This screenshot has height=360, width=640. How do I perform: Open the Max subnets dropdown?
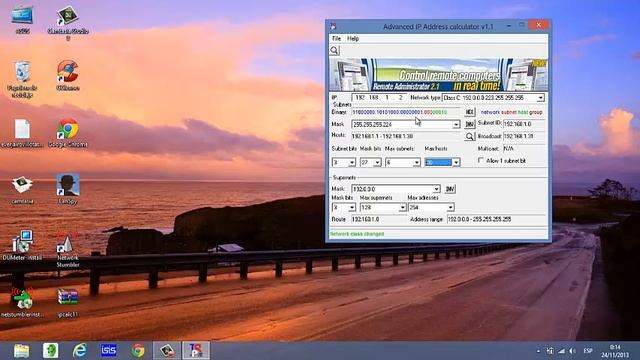416,162
